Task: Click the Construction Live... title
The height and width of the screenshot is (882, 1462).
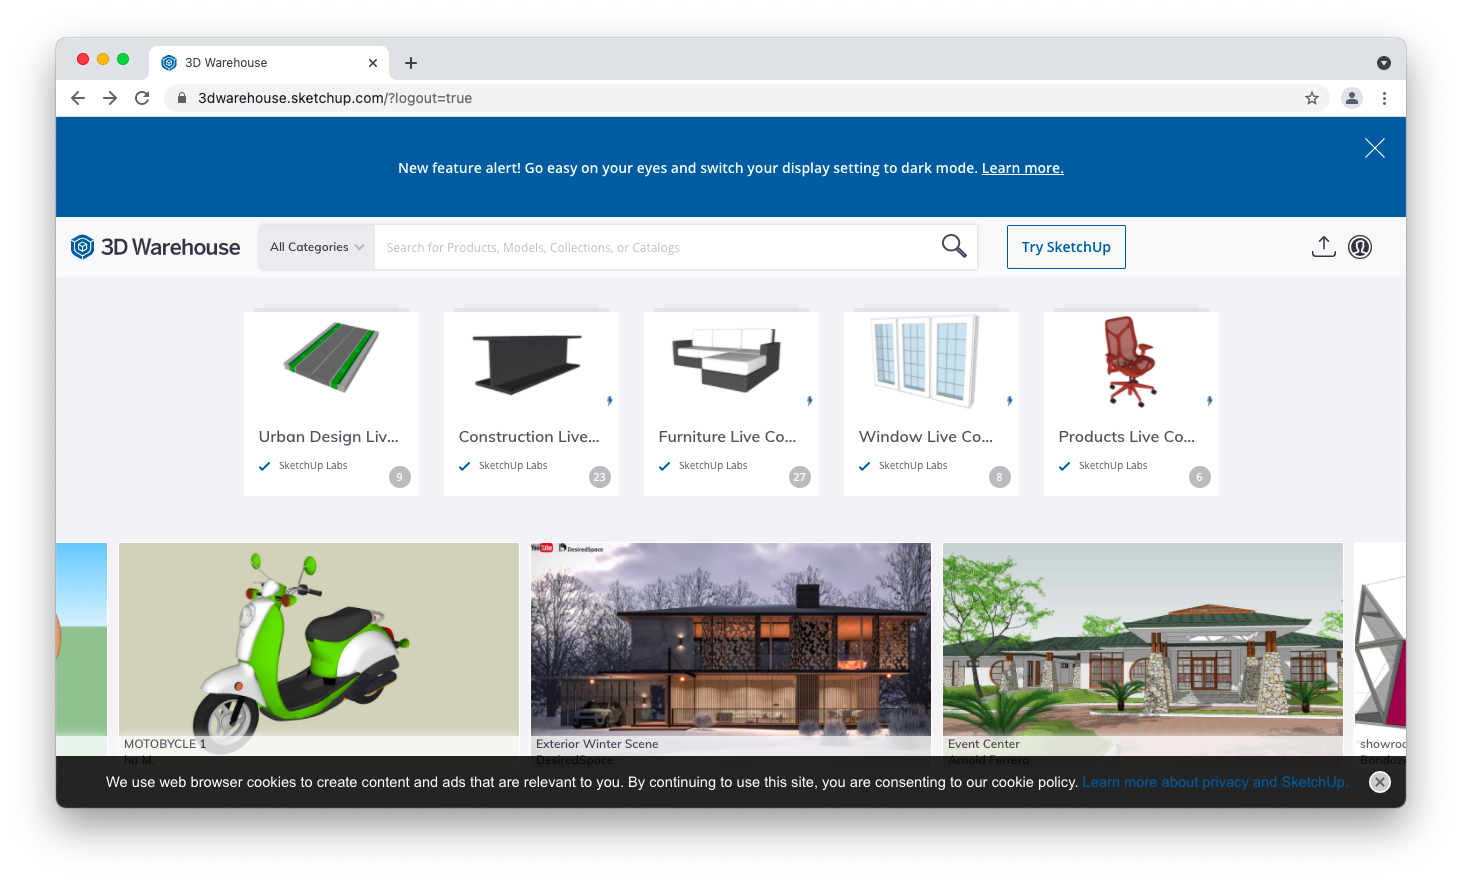Action: (529, 437)
